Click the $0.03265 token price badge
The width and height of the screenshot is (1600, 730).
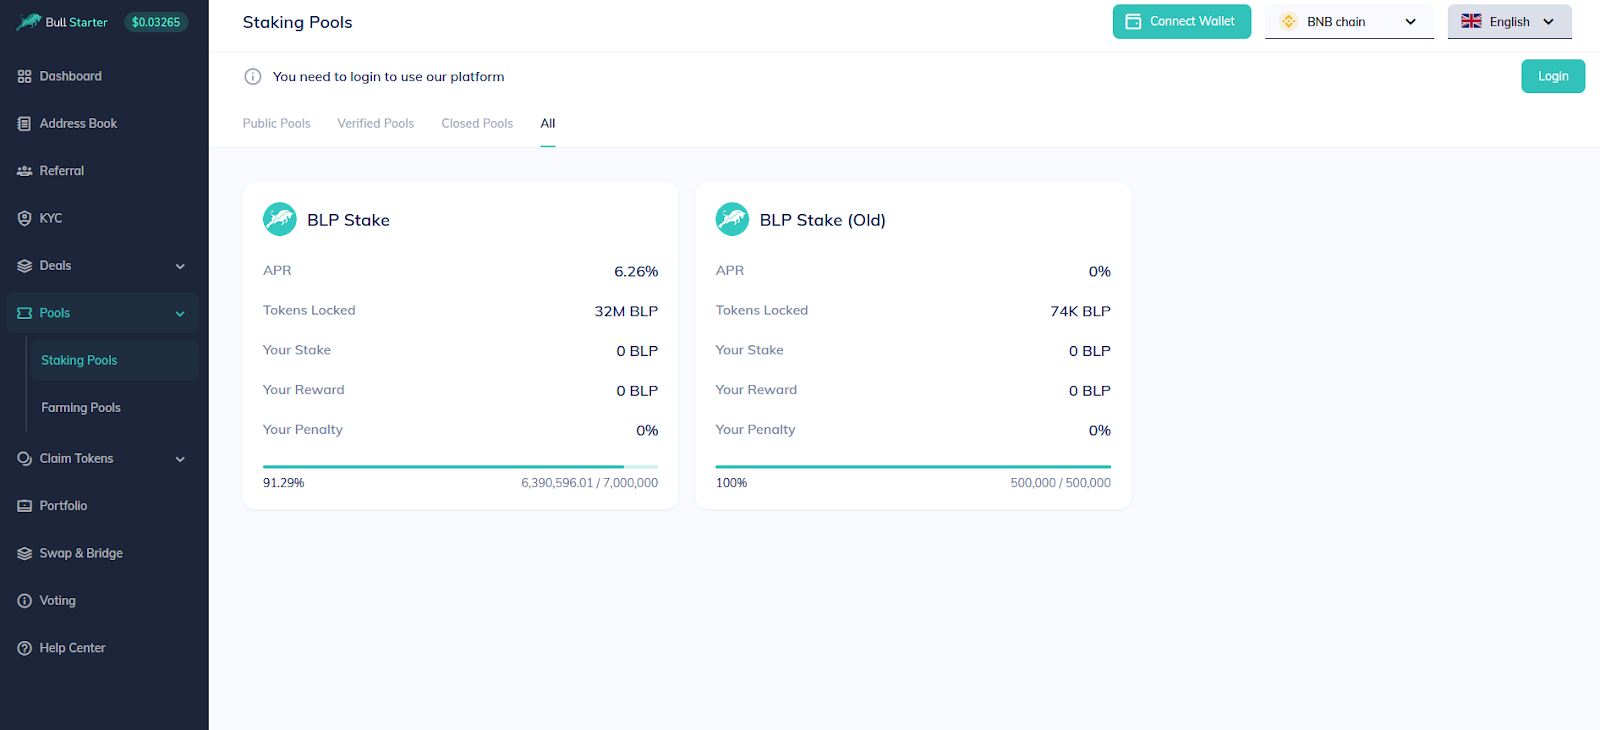pyautogui.click(x=156, y=22)
